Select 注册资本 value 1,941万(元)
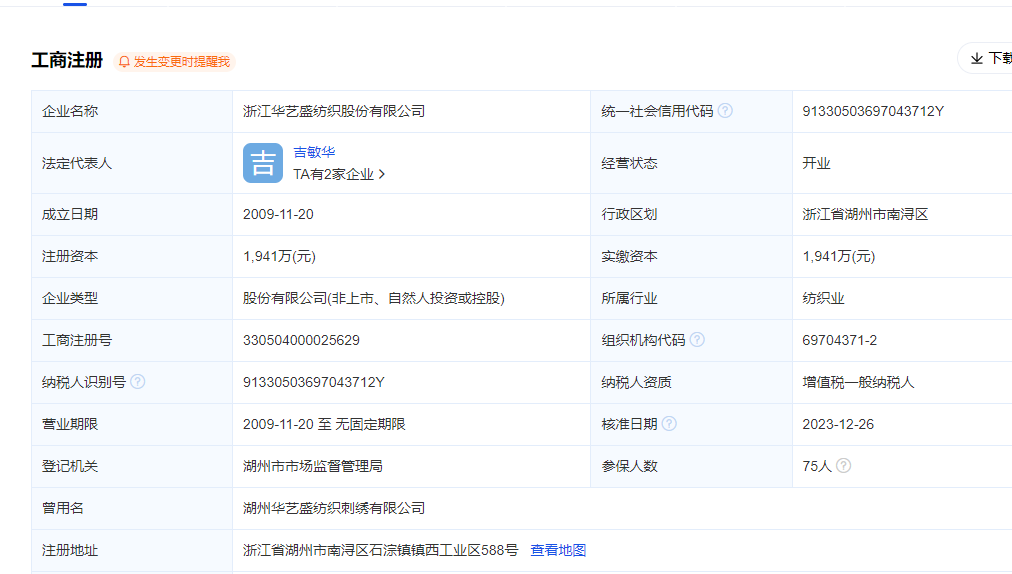1012x574 pixels. [x=279, y=256]
